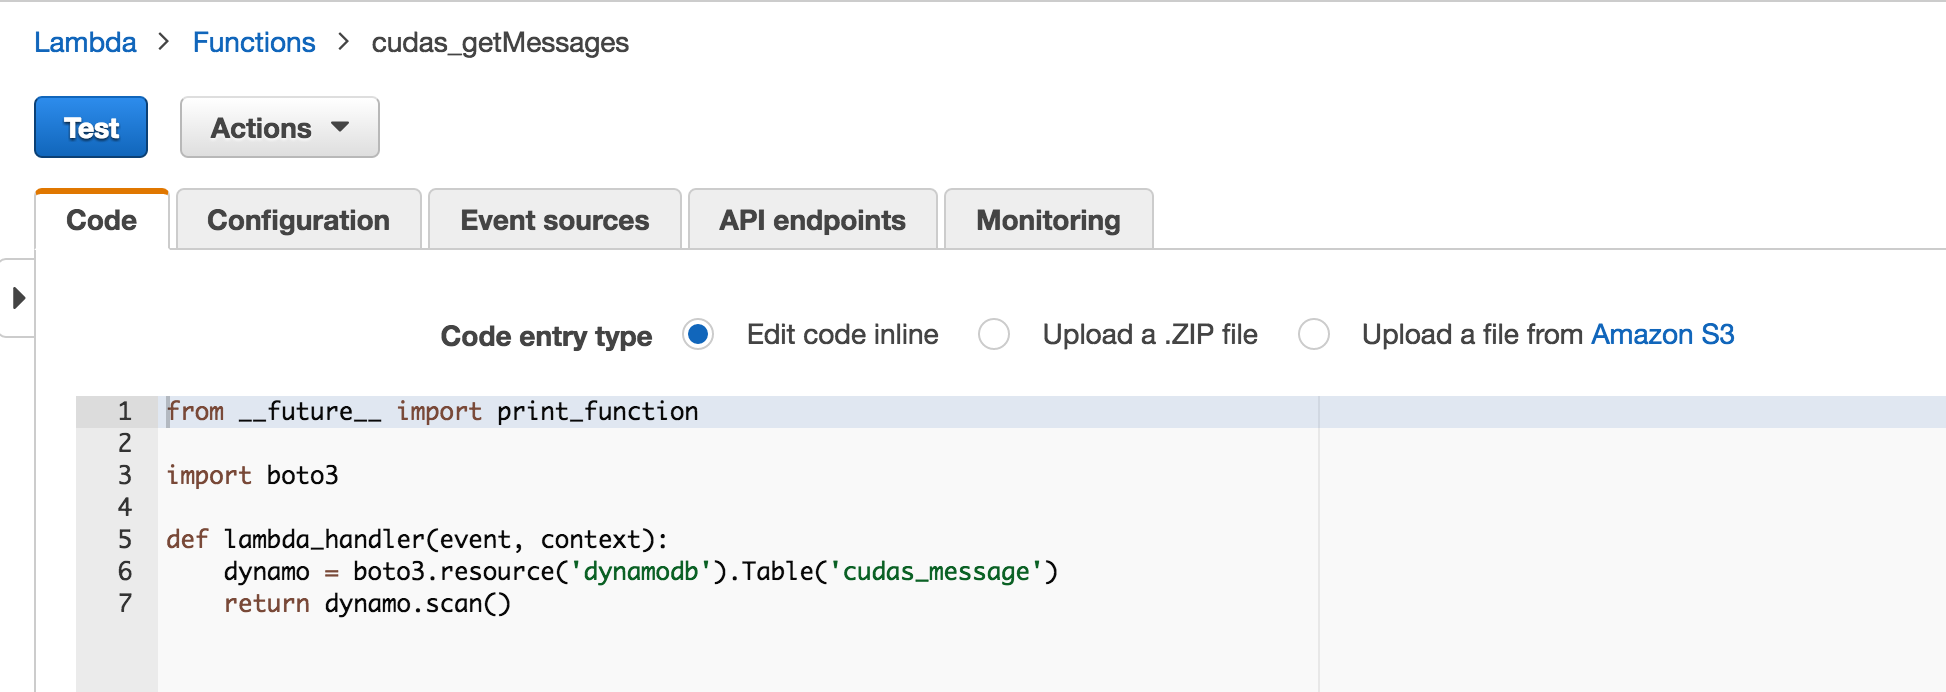This screenshot has height=692, width=1946.
Task: Click the 'print_function' text in line 1
Action: pyautogui.click(x=598, y=411)
